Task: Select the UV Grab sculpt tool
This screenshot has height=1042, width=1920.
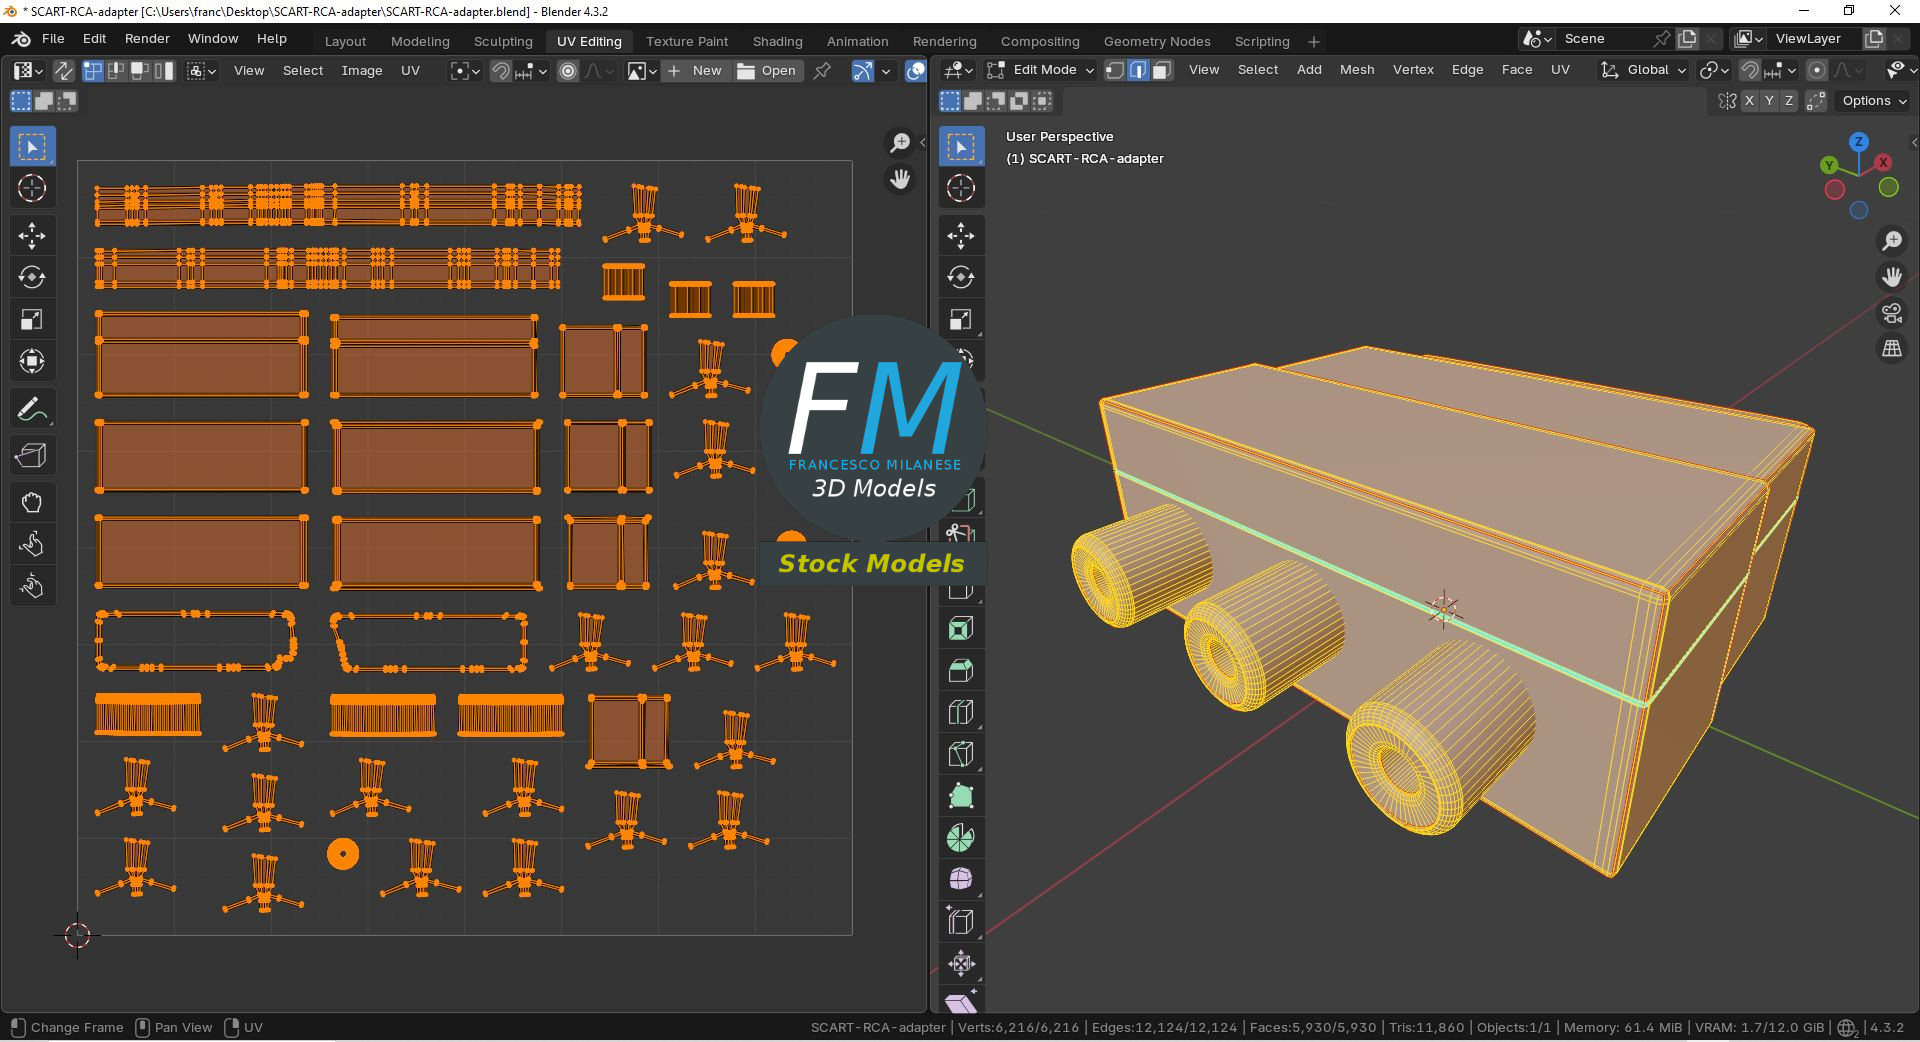Action: coord(32,502)
